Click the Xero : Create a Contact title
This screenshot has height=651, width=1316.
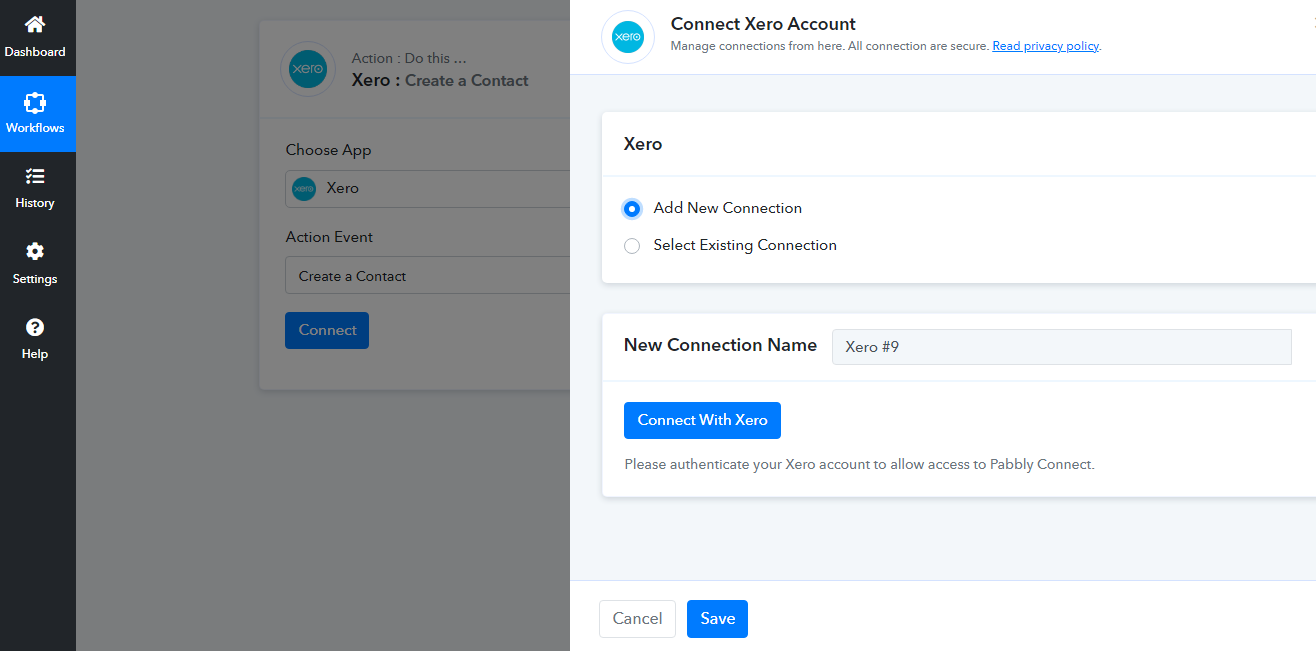click(440, 80)
